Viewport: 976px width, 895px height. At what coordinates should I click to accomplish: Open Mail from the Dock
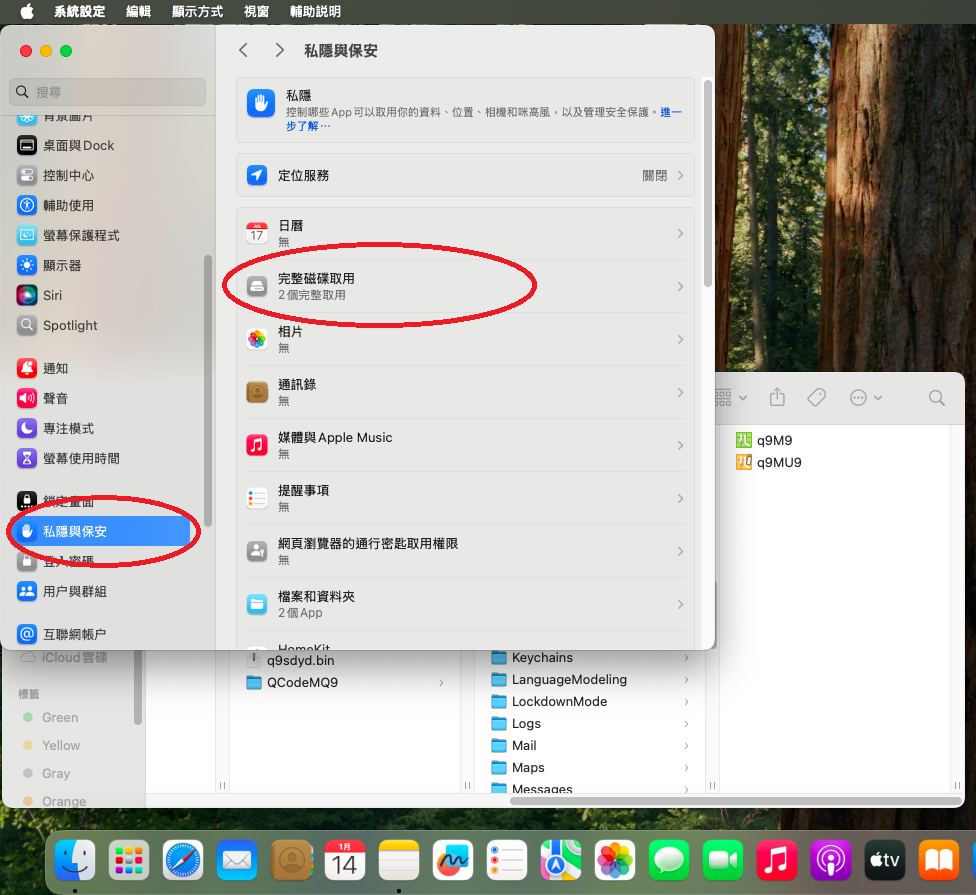[x=237, y=860]
